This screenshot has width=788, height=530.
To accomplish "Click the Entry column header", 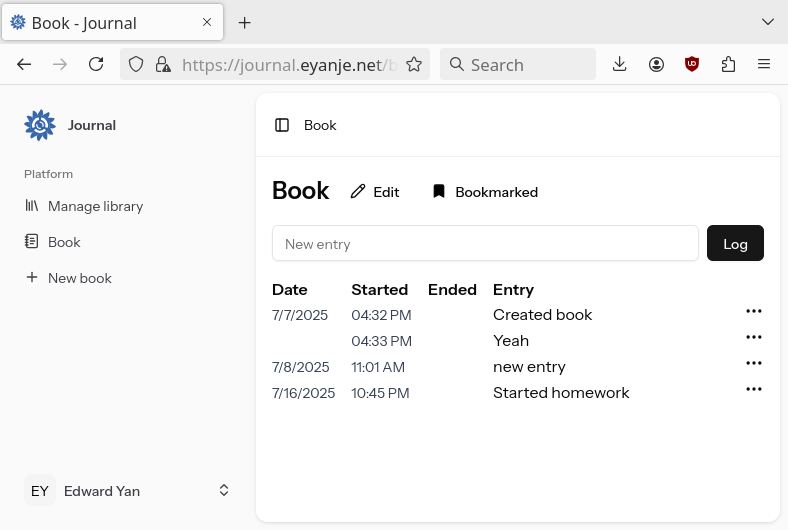I will [513, 289].
